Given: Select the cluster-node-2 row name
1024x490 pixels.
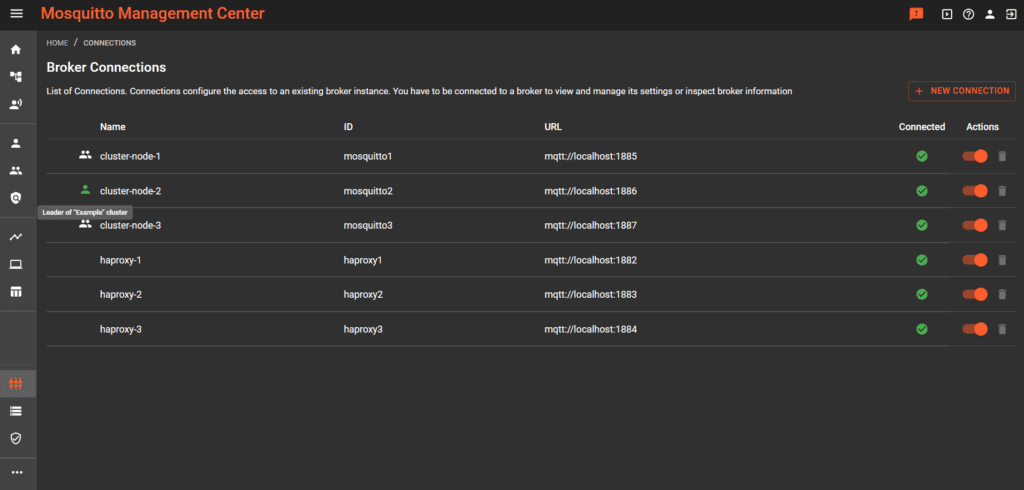Looking at the screenshot, I should (x=131, y=191).
